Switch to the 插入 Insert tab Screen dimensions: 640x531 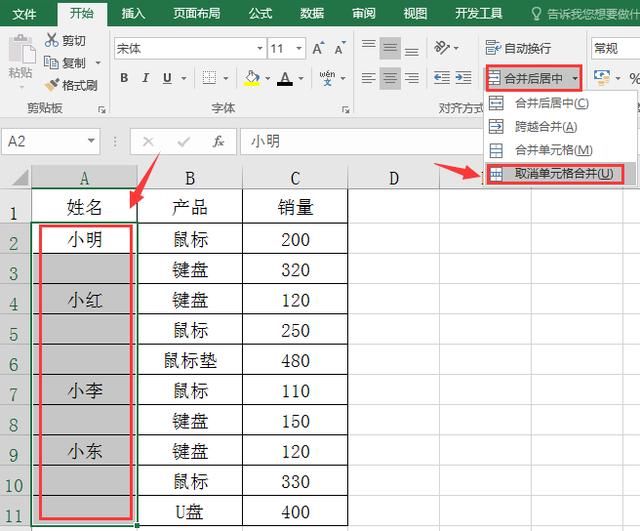coord(133,13)
